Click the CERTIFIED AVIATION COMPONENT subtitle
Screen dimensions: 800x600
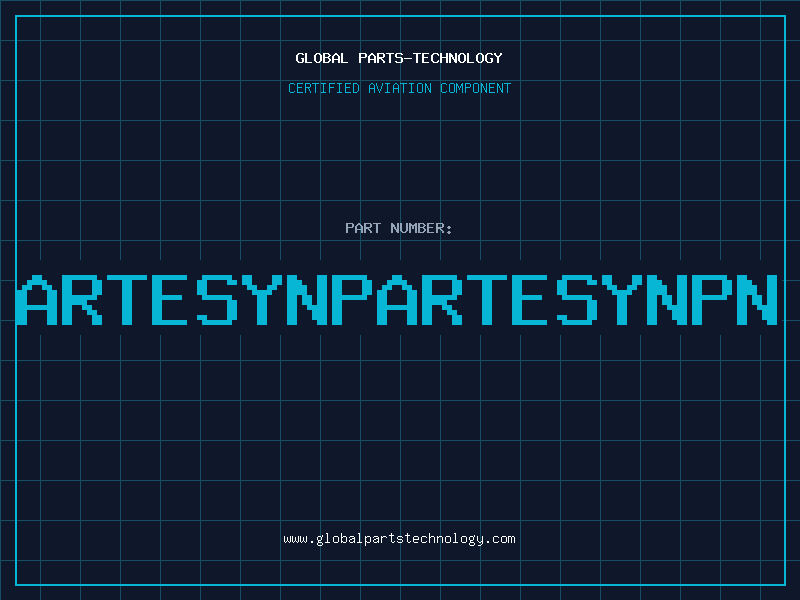point(399,88)
